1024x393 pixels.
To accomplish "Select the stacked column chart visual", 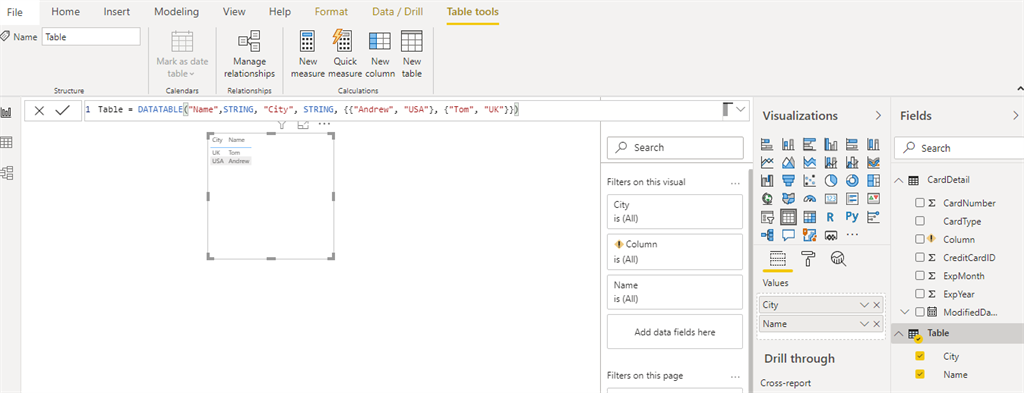I will [788, 144].
